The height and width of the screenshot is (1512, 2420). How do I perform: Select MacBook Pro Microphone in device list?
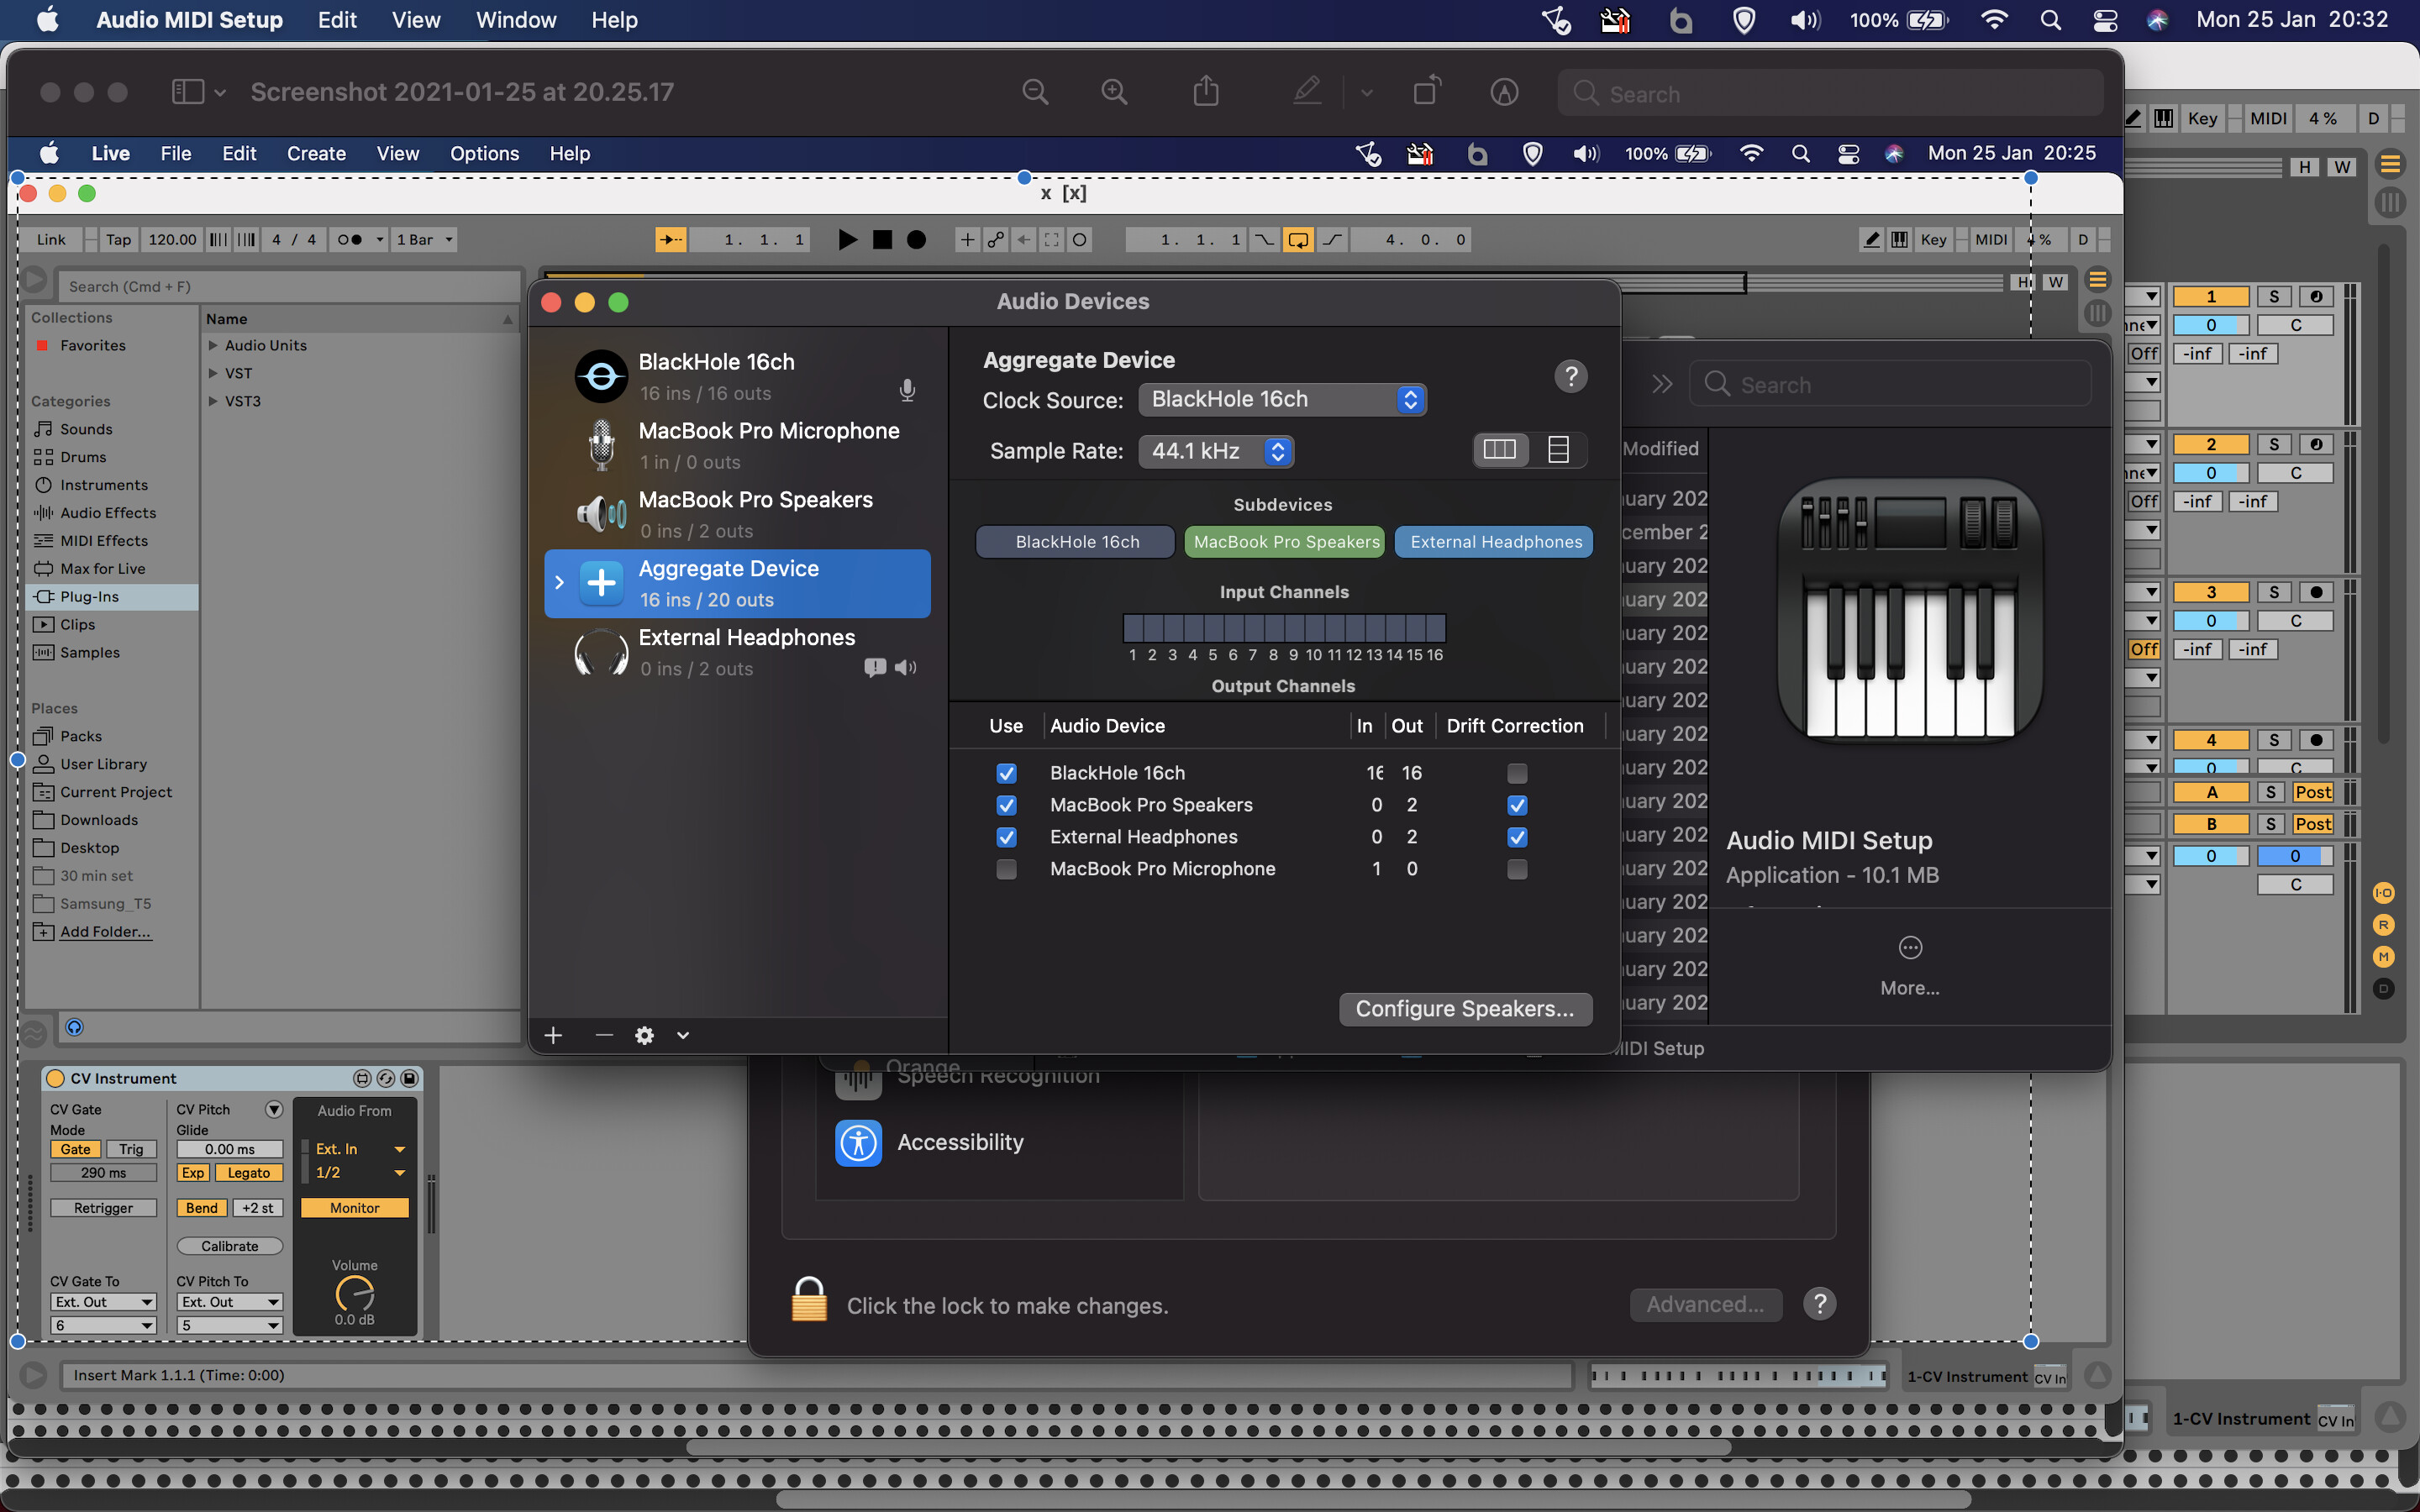tap(738, 446)
